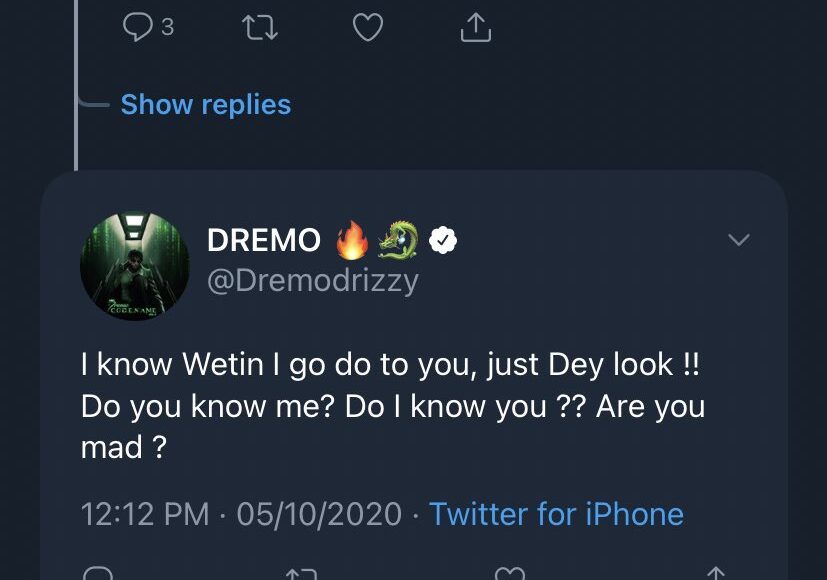Open the chevron menu on DREMO's tweet
The image size is (827, 580).
pos(739,240)
